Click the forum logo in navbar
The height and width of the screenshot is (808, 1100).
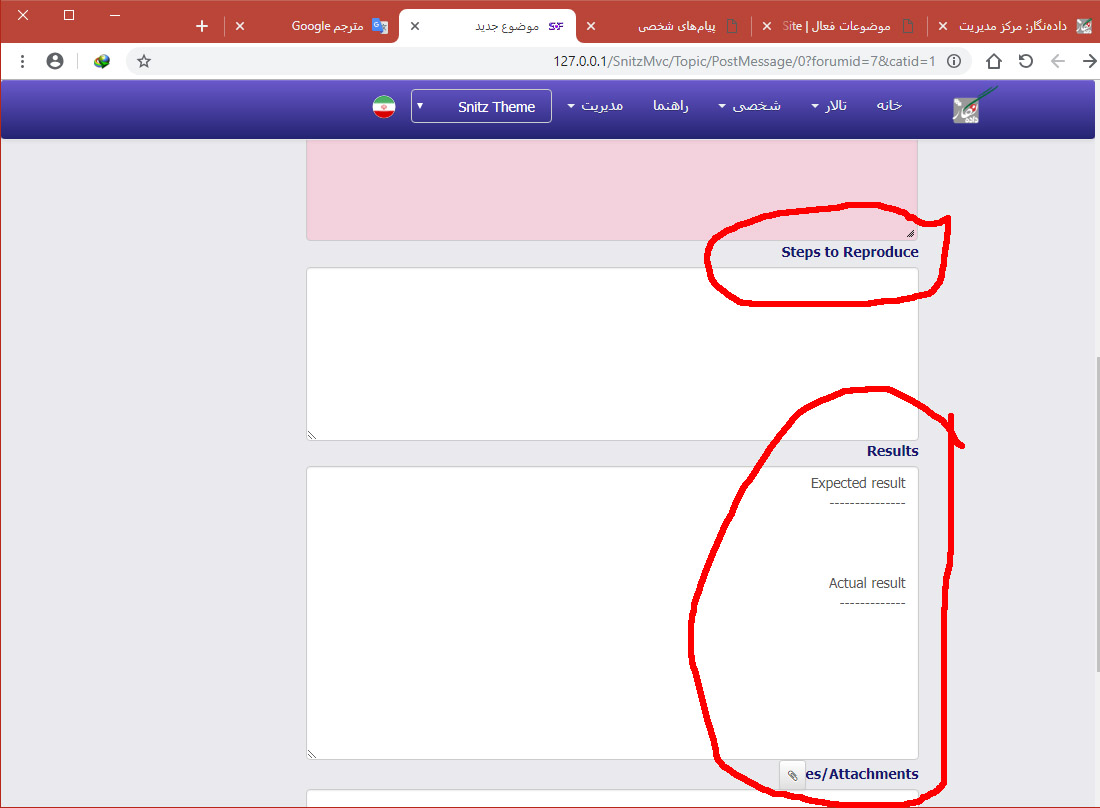(x=973, y=105)
